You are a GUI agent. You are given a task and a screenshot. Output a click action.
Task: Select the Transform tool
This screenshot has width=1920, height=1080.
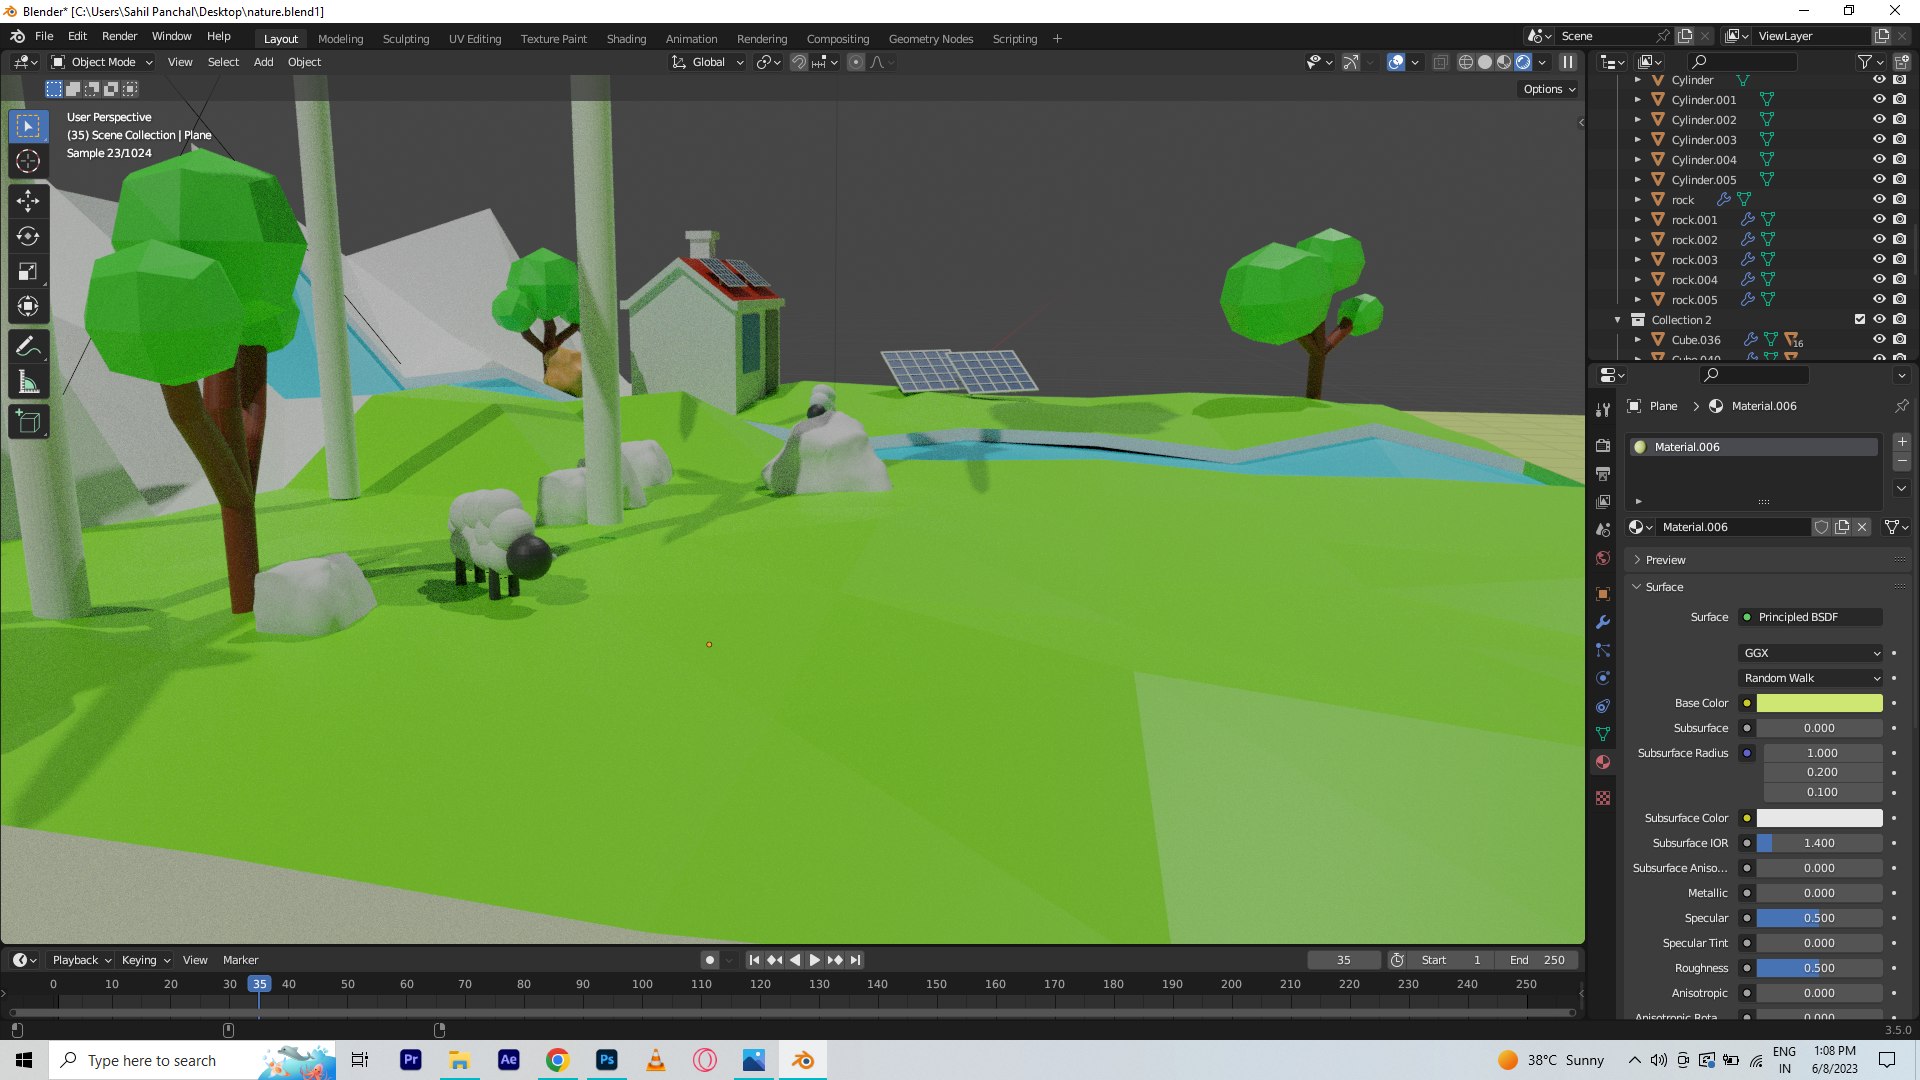(x=28, y=306)
